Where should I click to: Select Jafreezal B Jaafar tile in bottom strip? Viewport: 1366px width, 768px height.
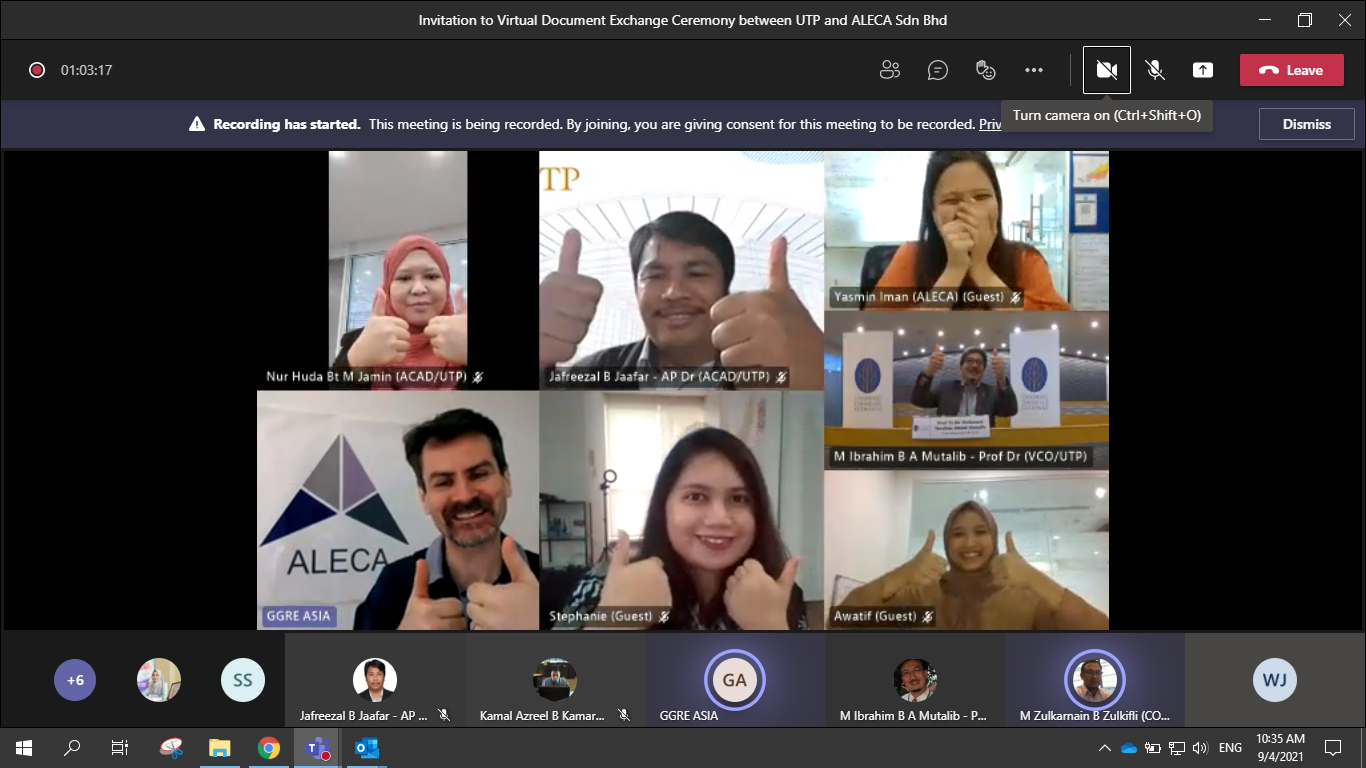[375, 680]
